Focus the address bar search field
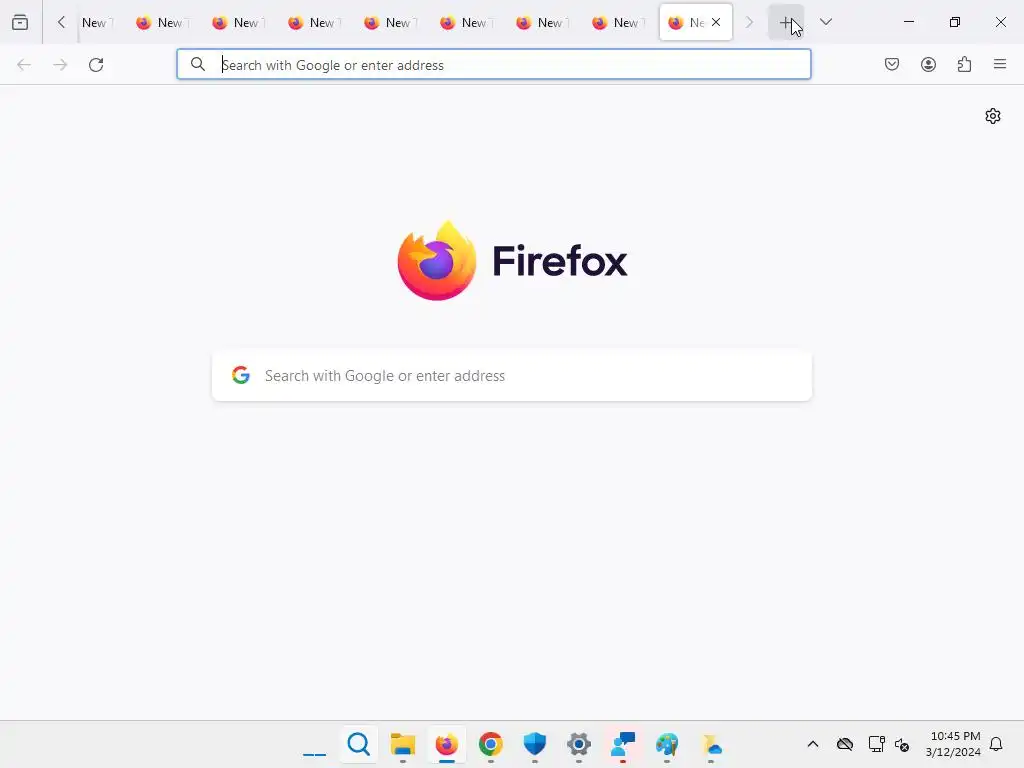1024x768 pixels. [494, 65]
